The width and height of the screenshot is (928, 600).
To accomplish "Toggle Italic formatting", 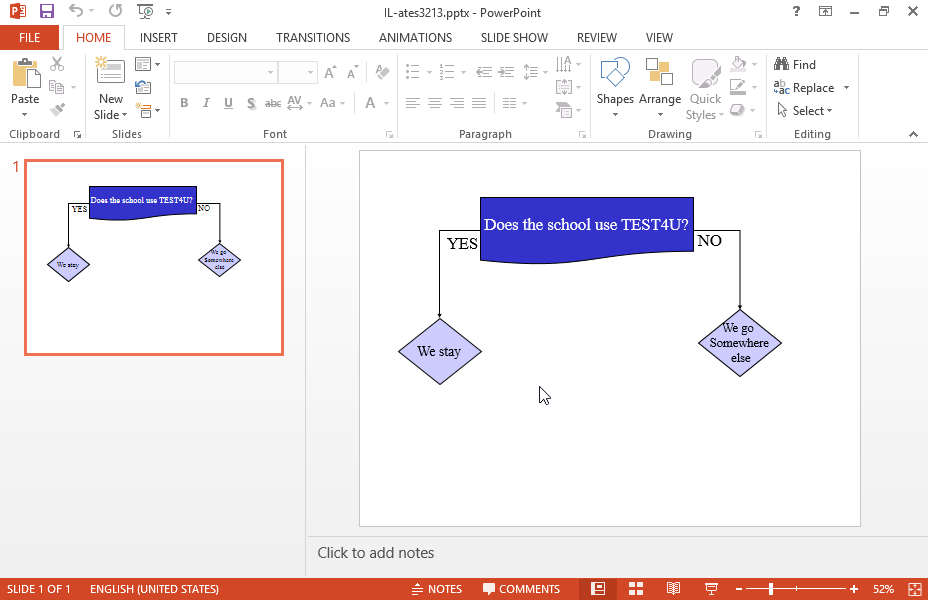I will click(206, 103).
